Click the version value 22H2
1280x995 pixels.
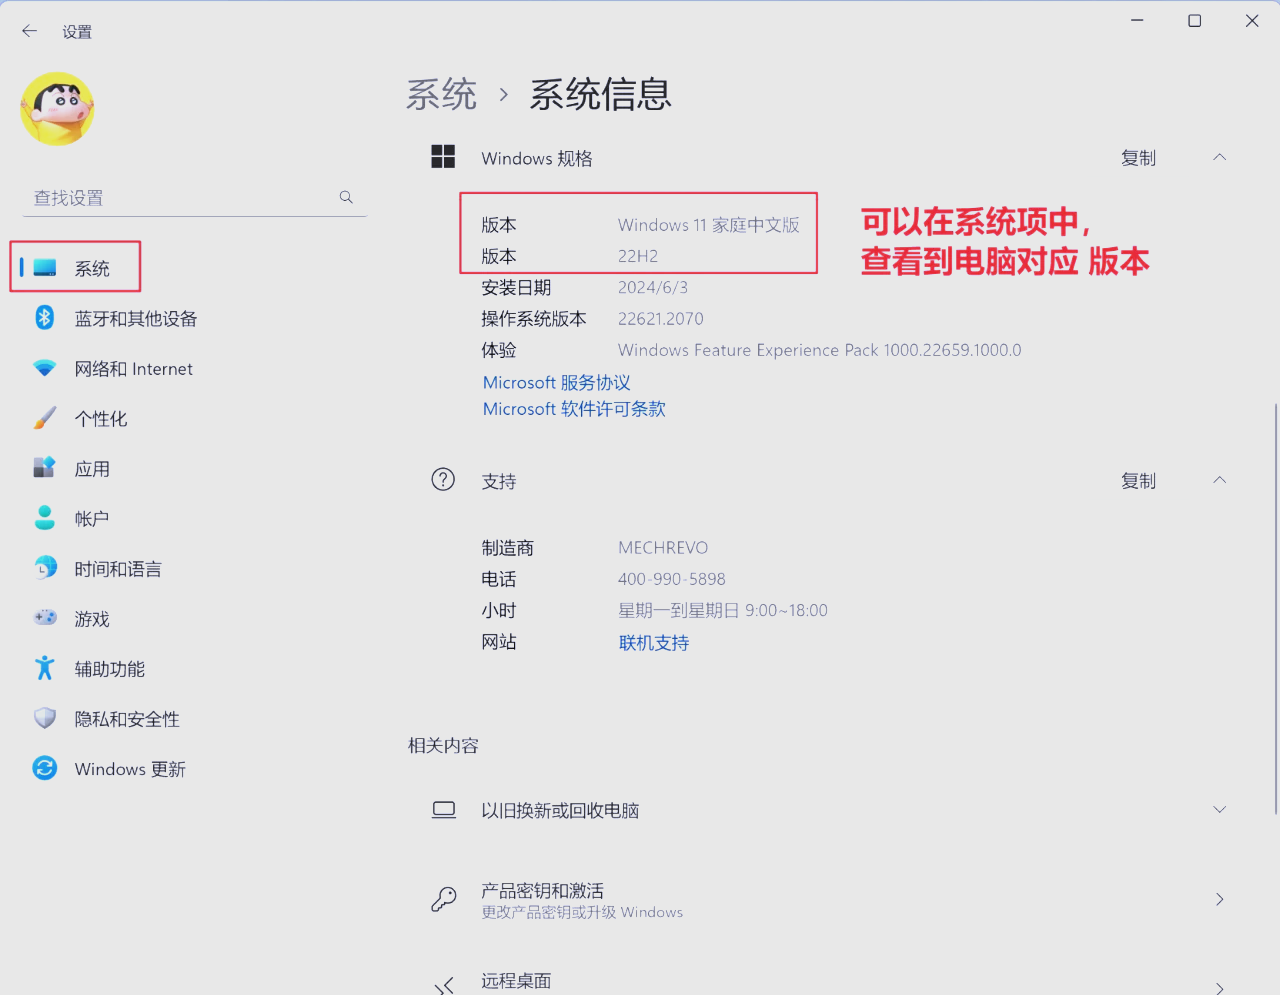(638, 256)
